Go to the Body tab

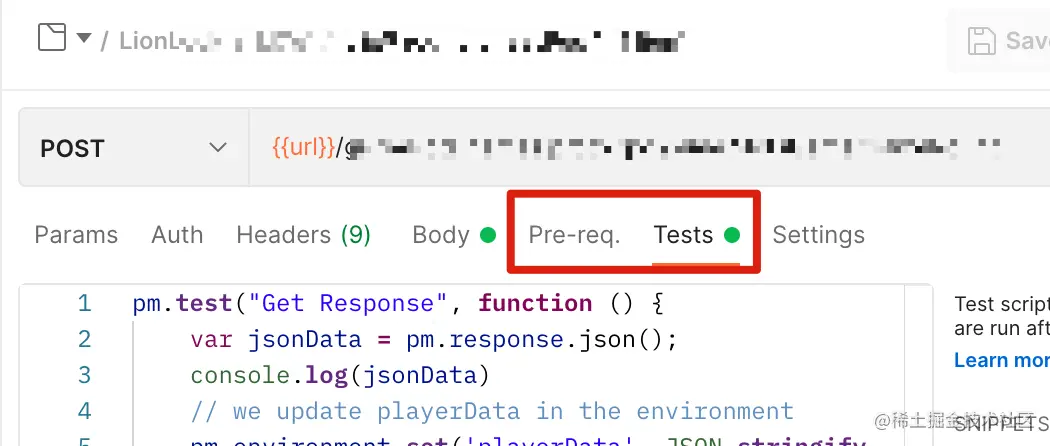(x=441, y=235)
